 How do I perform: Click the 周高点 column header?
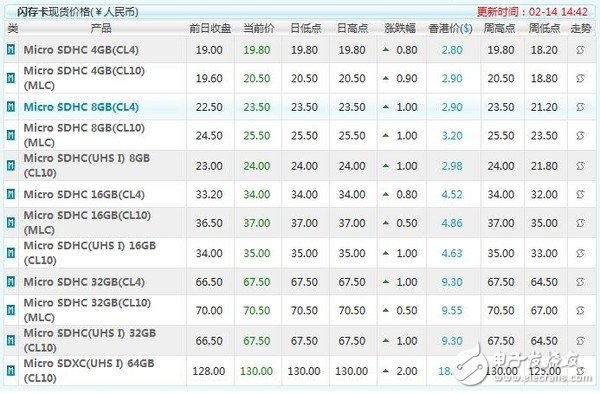499,28
